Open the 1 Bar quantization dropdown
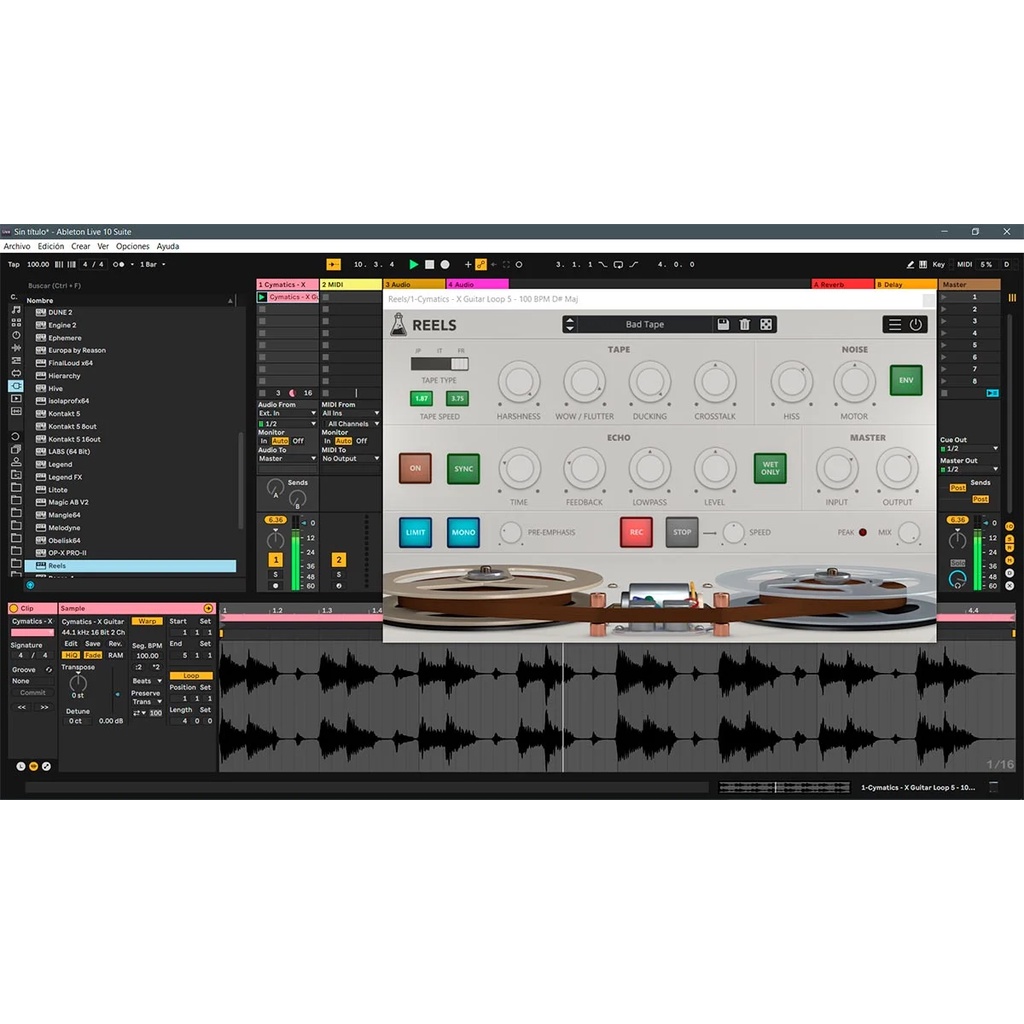Image resolution: width=1024 pixels, height=1024 pixels. [152, 264]
